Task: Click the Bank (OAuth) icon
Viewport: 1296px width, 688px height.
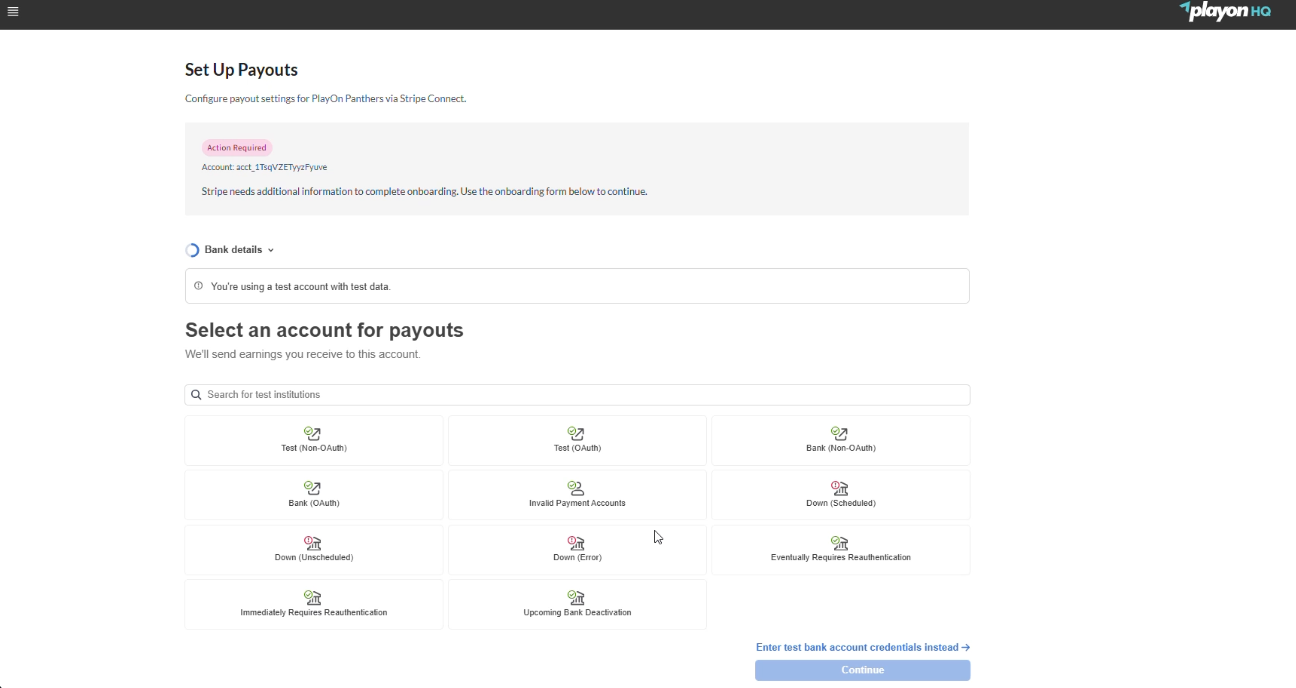Action: coord(313,489)
